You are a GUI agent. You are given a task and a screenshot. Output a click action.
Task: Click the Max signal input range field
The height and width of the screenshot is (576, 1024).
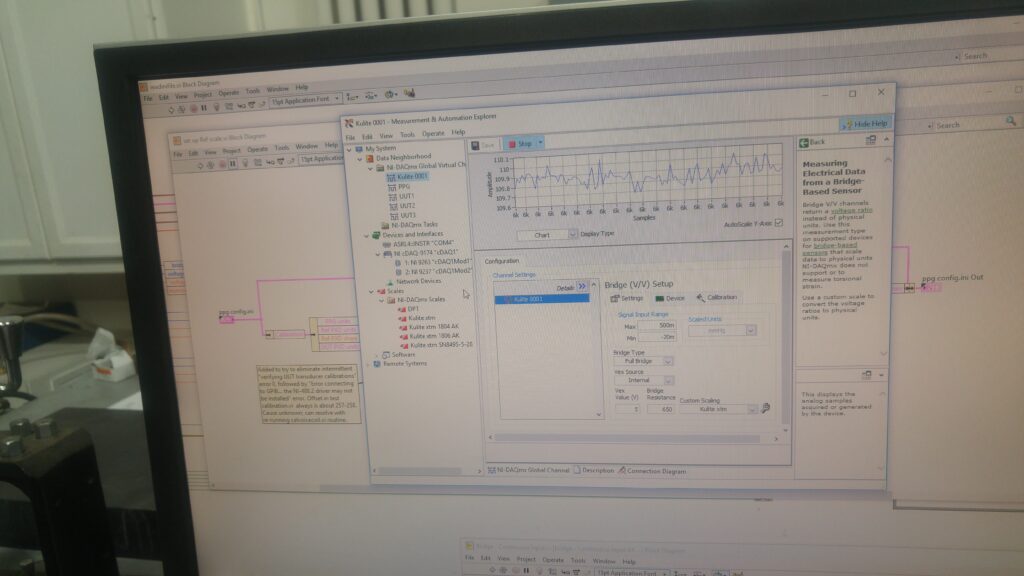coord(657,326)
